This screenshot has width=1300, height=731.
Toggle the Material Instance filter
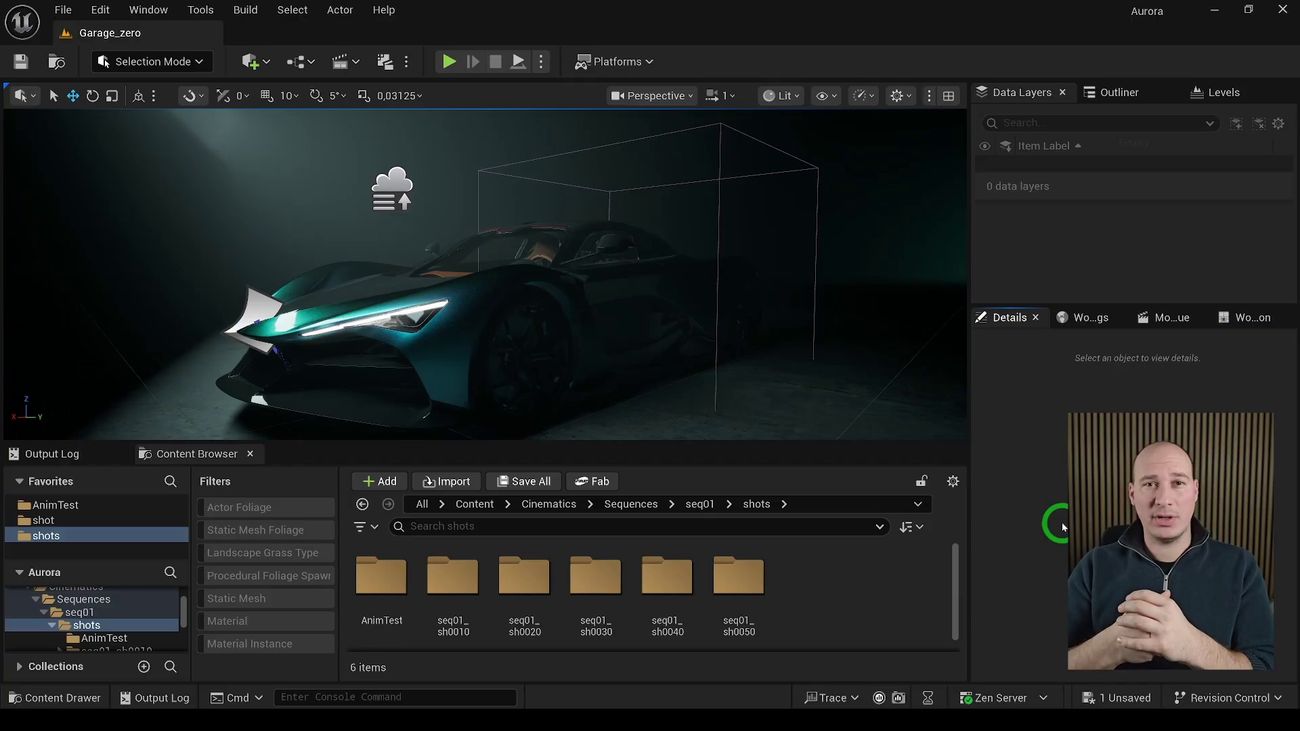tap(266, 644)
